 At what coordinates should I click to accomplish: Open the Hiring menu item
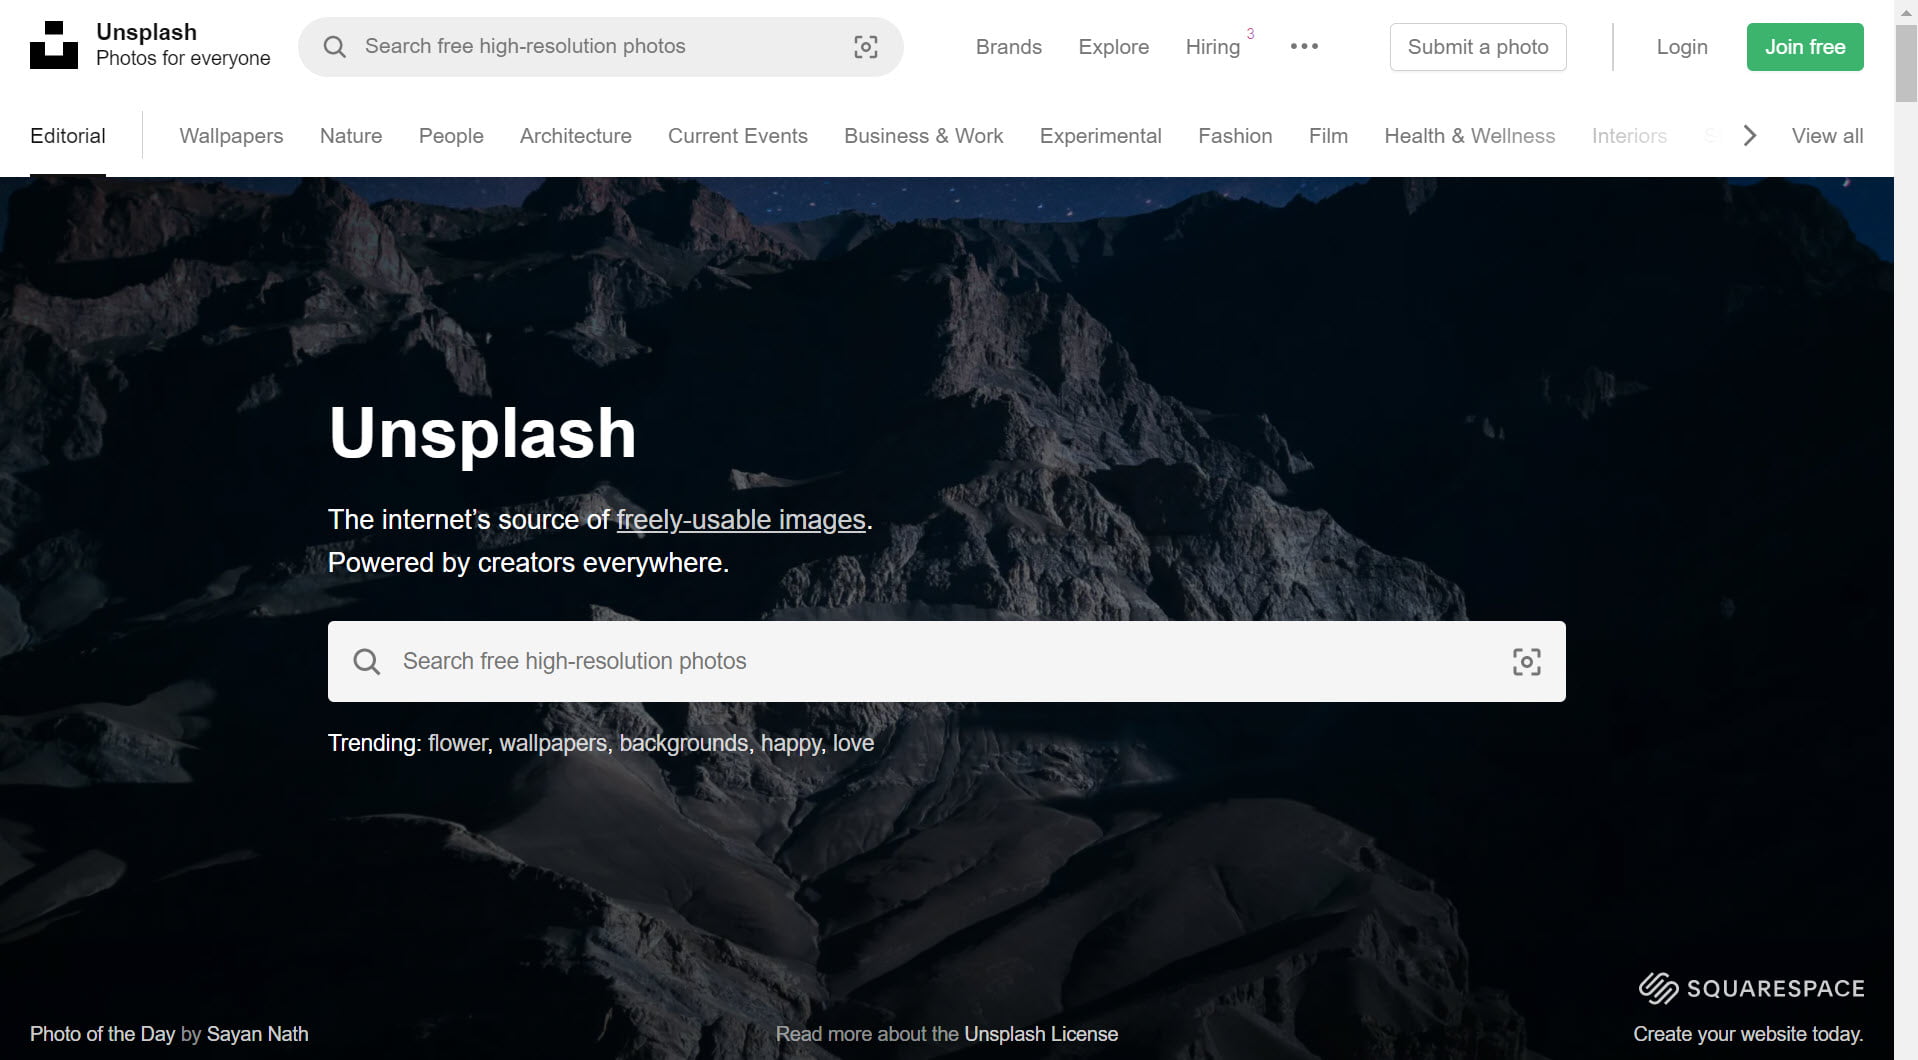pyautogui.click(x=1212, y=47)
